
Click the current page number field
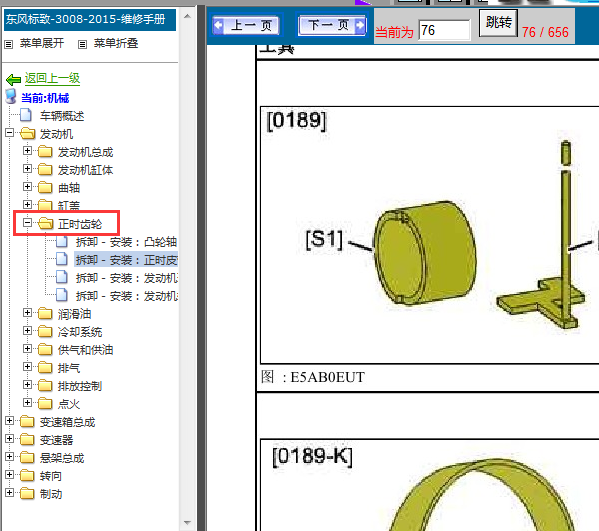coord(444,30)
